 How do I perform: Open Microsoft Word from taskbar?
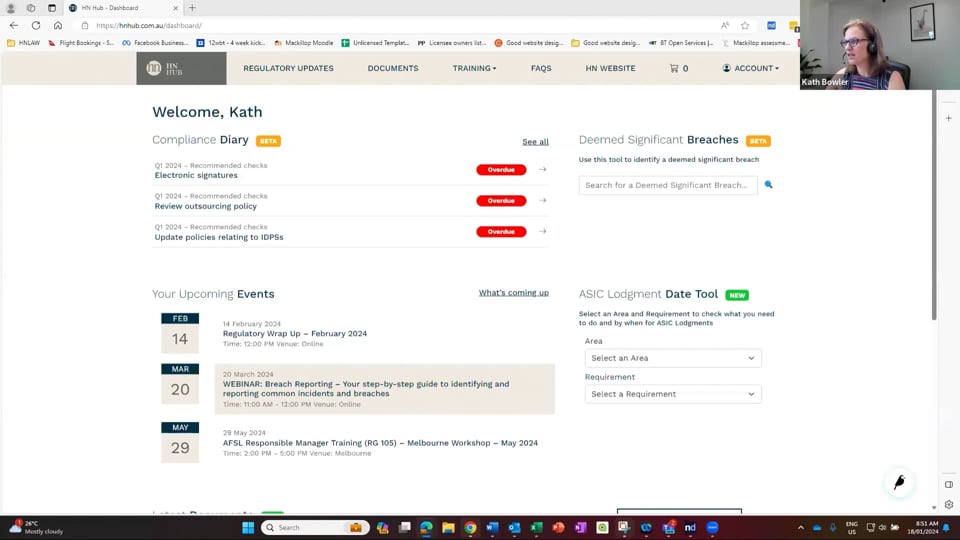pyautogui.click(x=492, y=528)
